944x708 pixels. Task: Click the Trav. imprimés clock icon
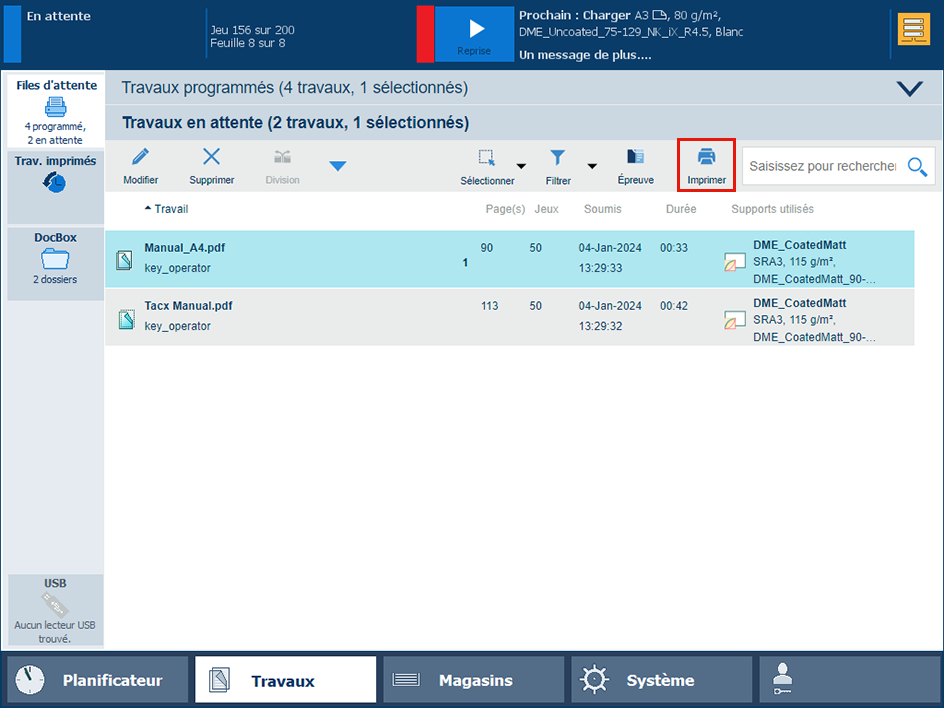[54, 182]
